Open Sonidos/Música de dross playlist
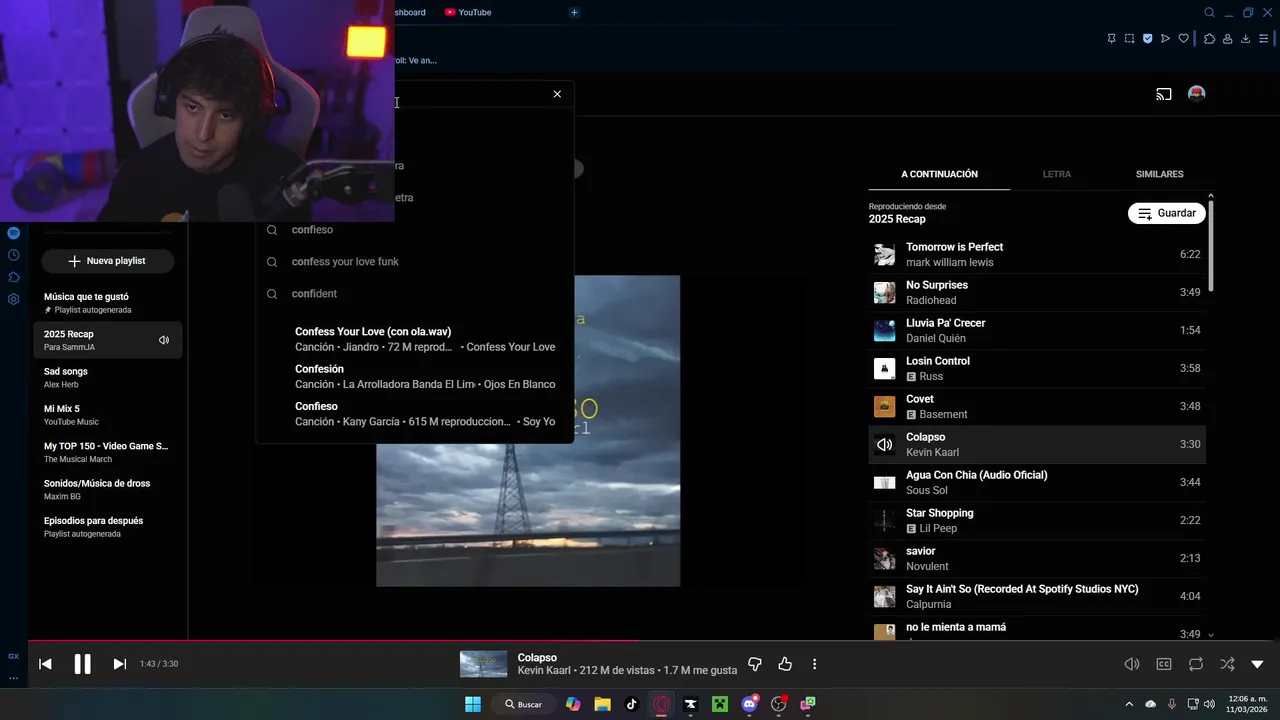1280x720 pixels. click(108, 489)
